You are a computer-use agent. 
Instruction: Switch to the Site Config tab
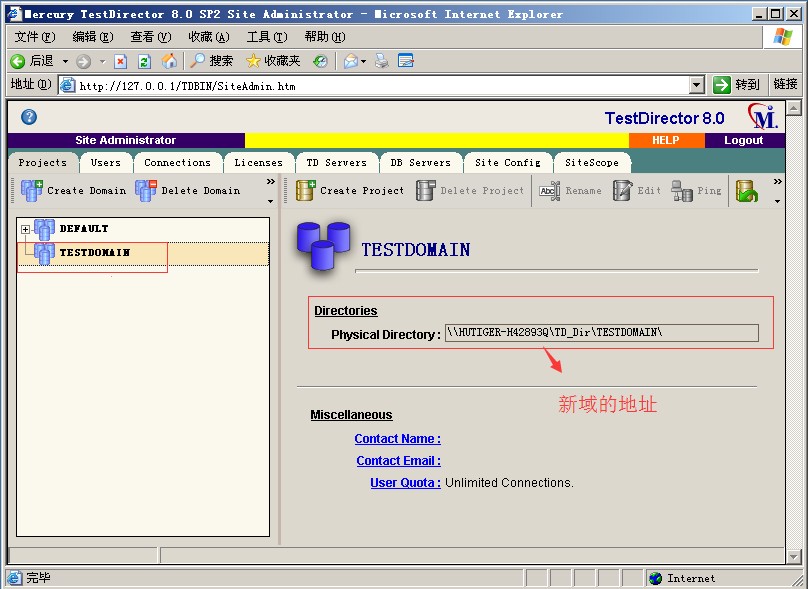[x=507, y=162]
